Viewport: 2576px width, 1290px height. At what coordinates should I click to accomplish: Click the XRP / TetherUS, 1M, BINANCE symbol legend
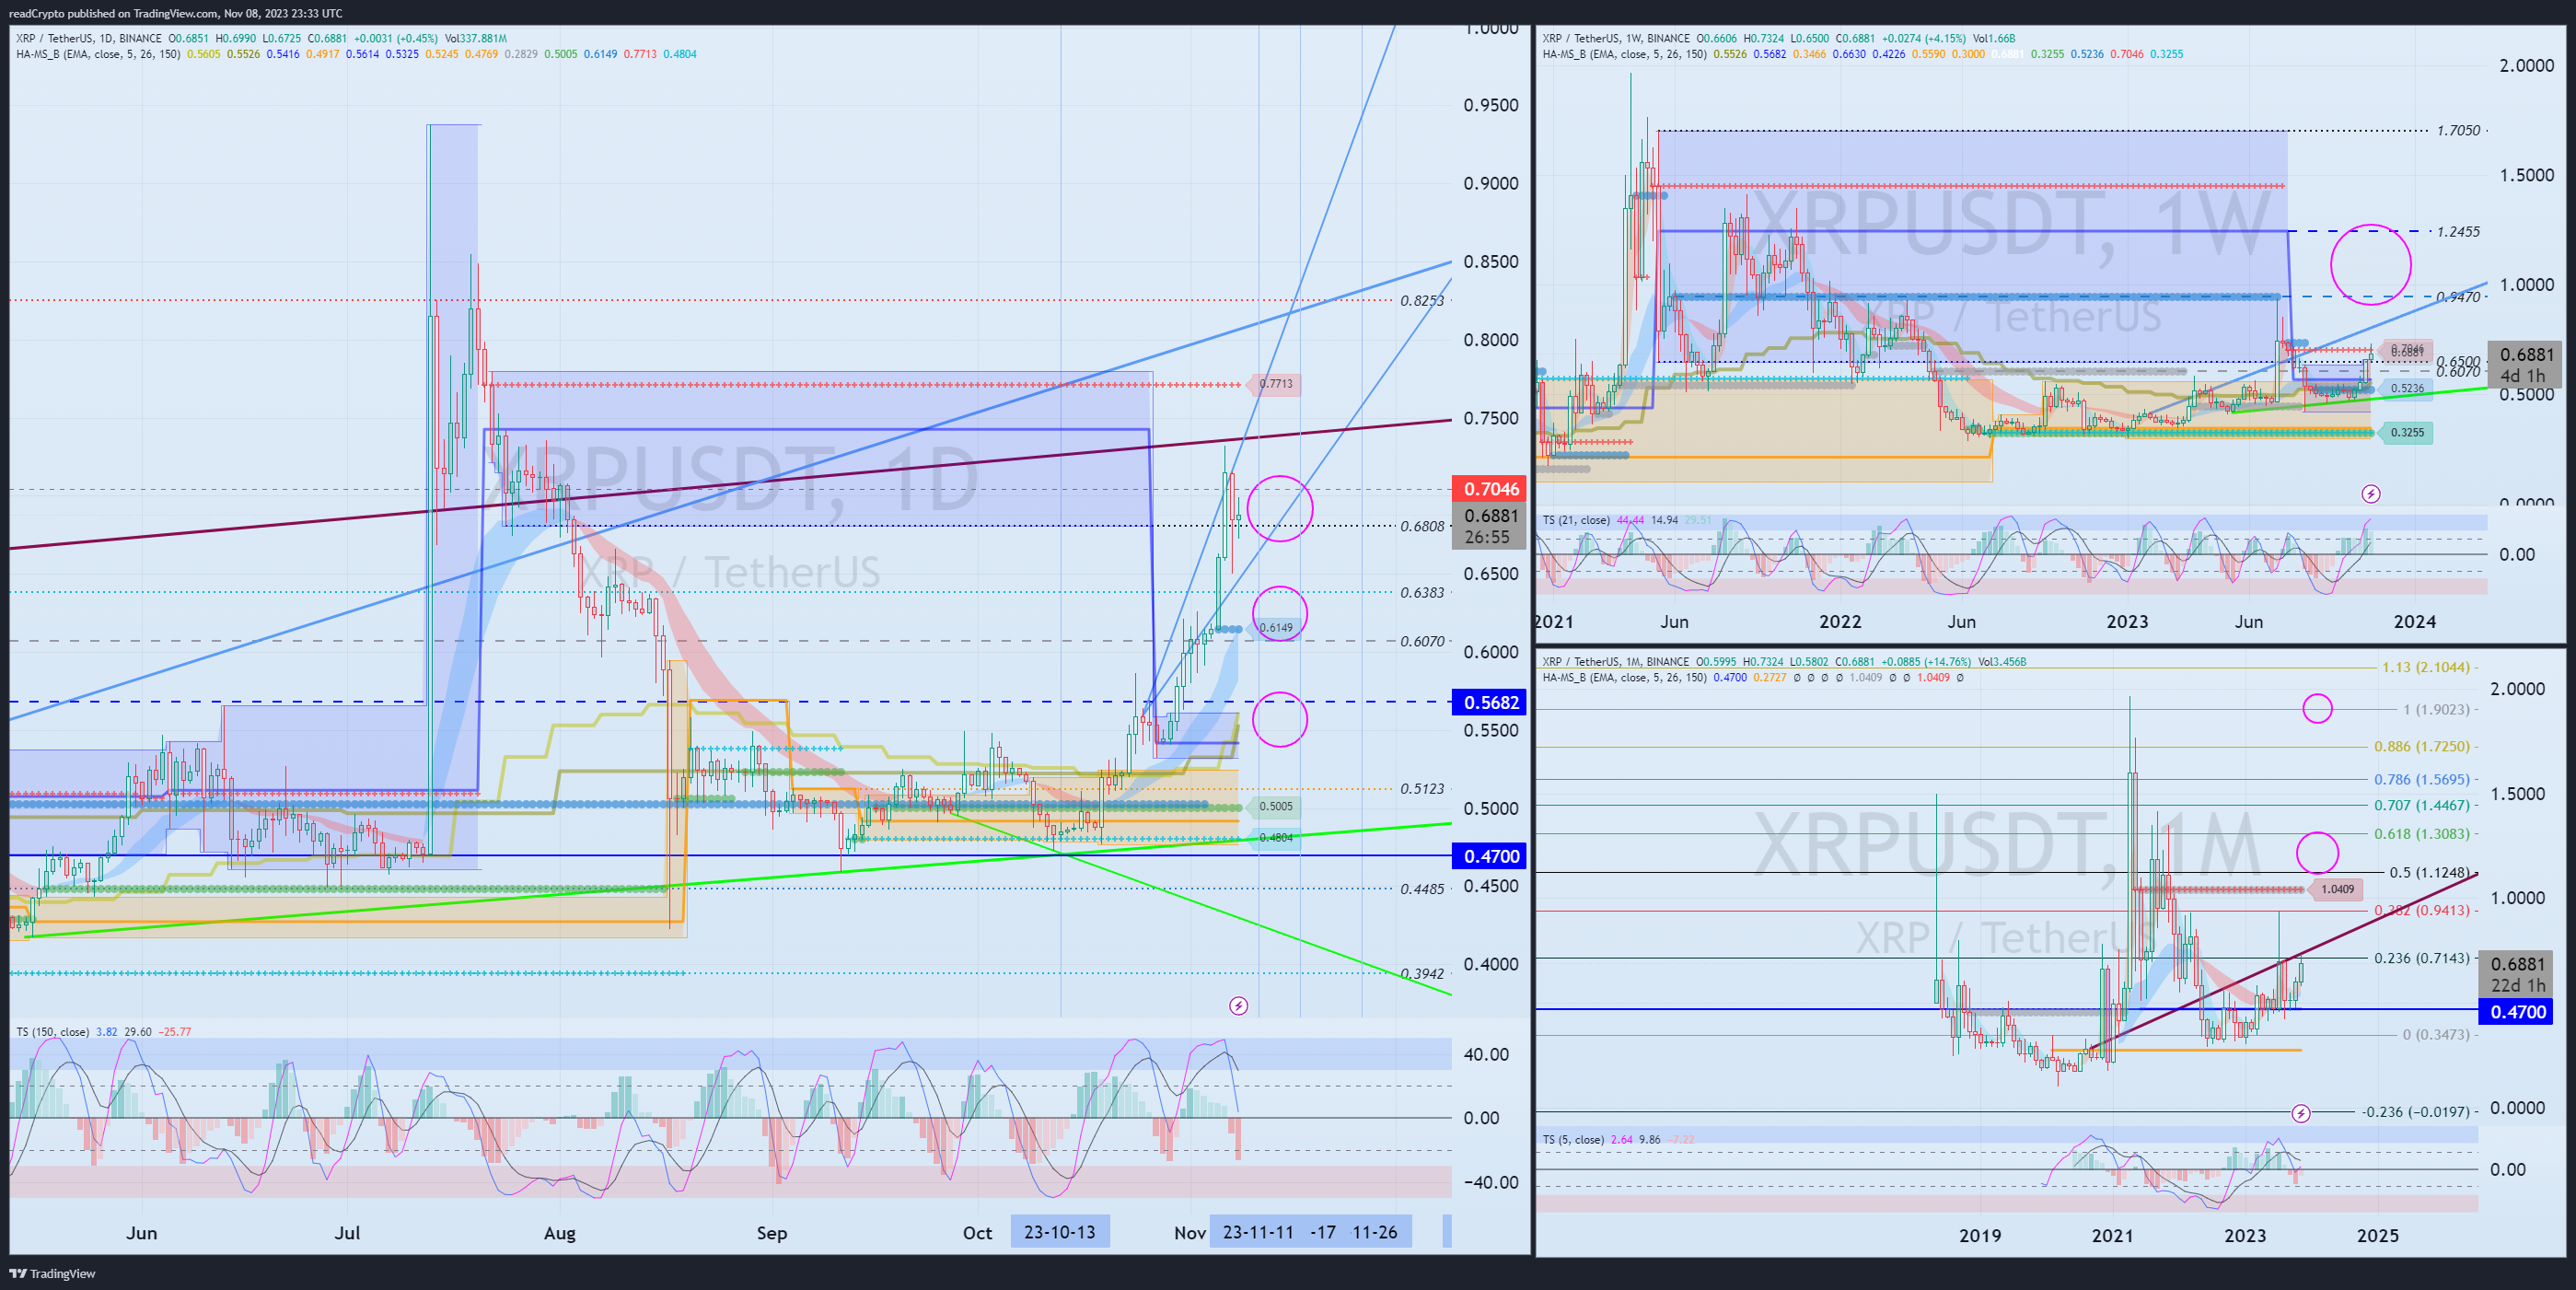(1615, 661)
